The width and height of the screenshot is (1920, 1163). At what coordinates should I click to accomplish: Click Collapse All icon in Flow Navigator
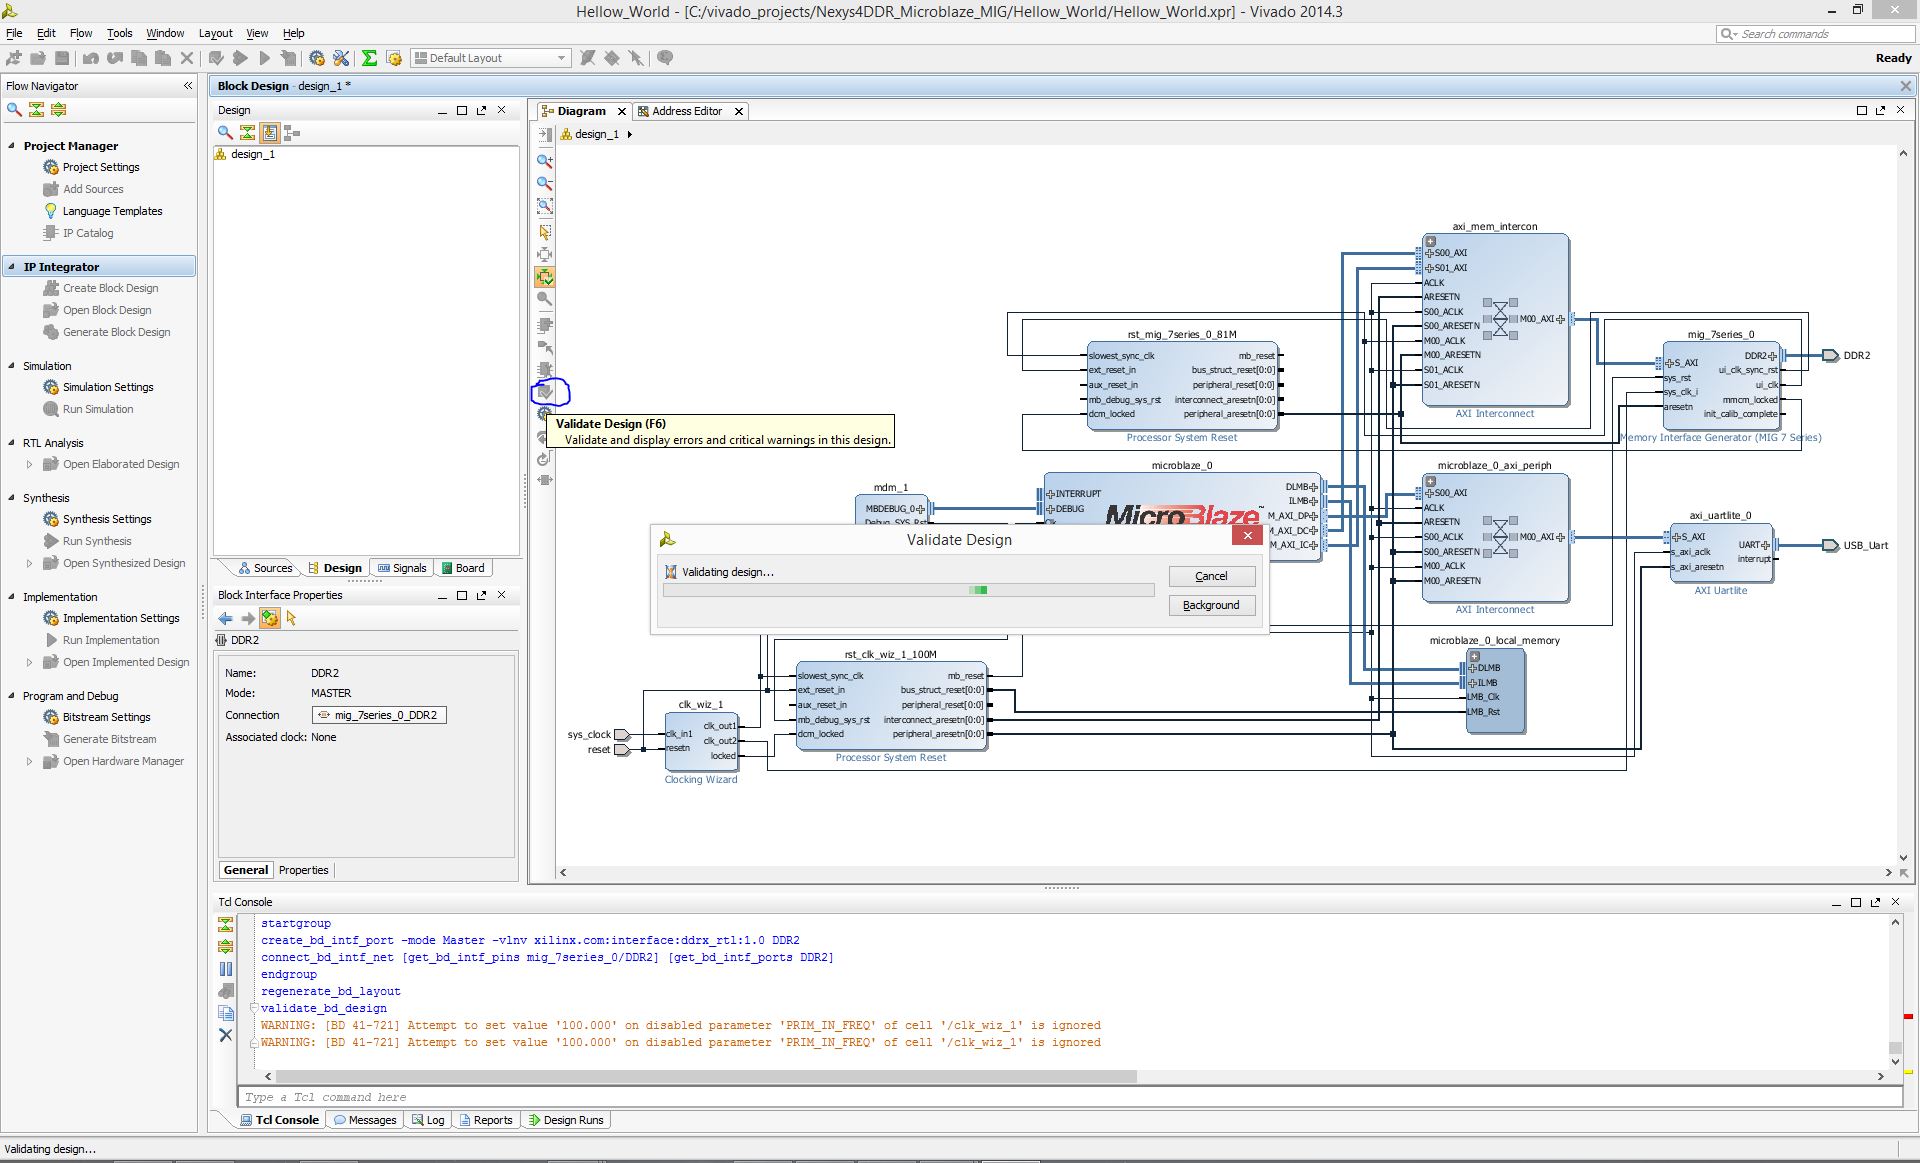tap(36, 109)
